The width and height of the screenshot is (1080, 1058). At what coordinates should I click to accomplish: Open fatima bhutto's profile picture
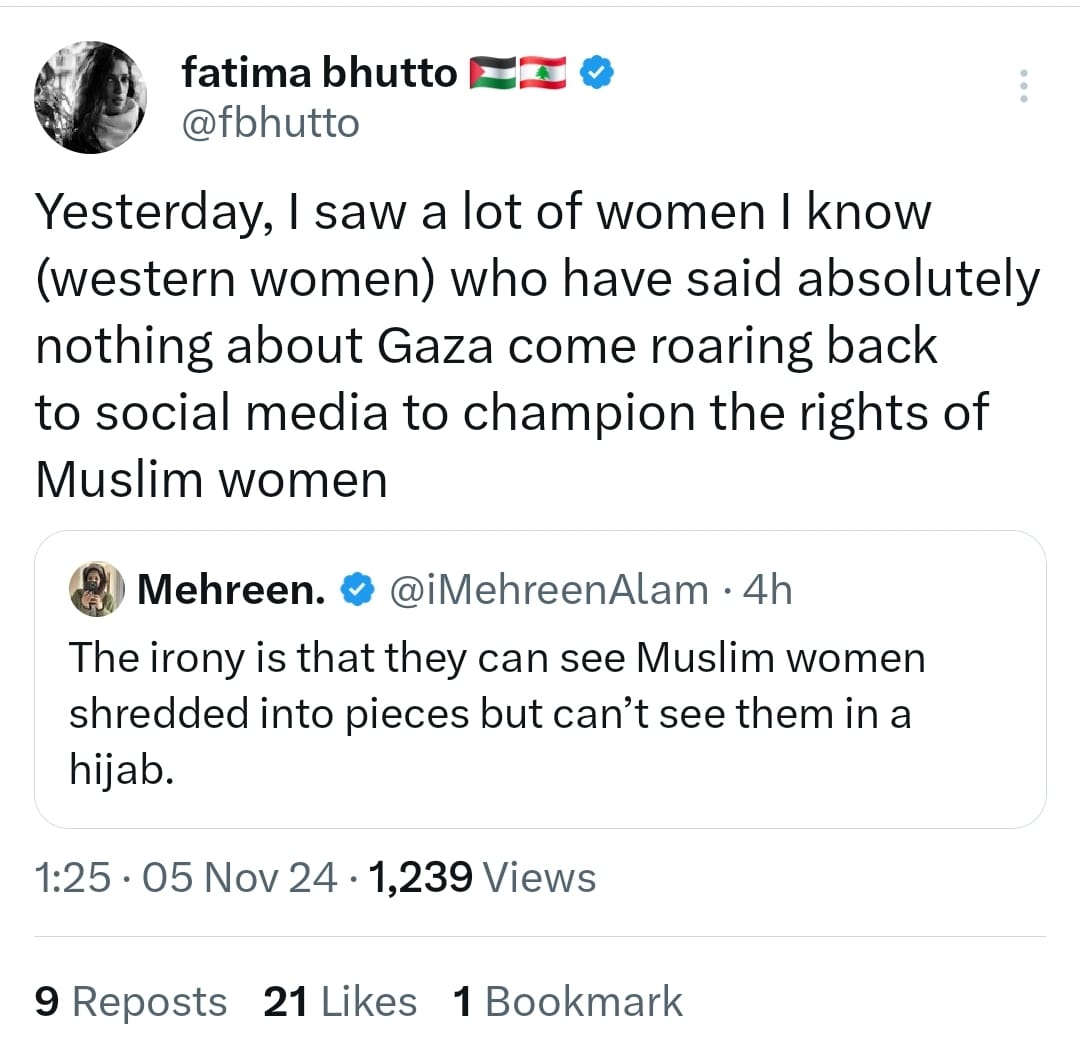(x=90, y=98)
